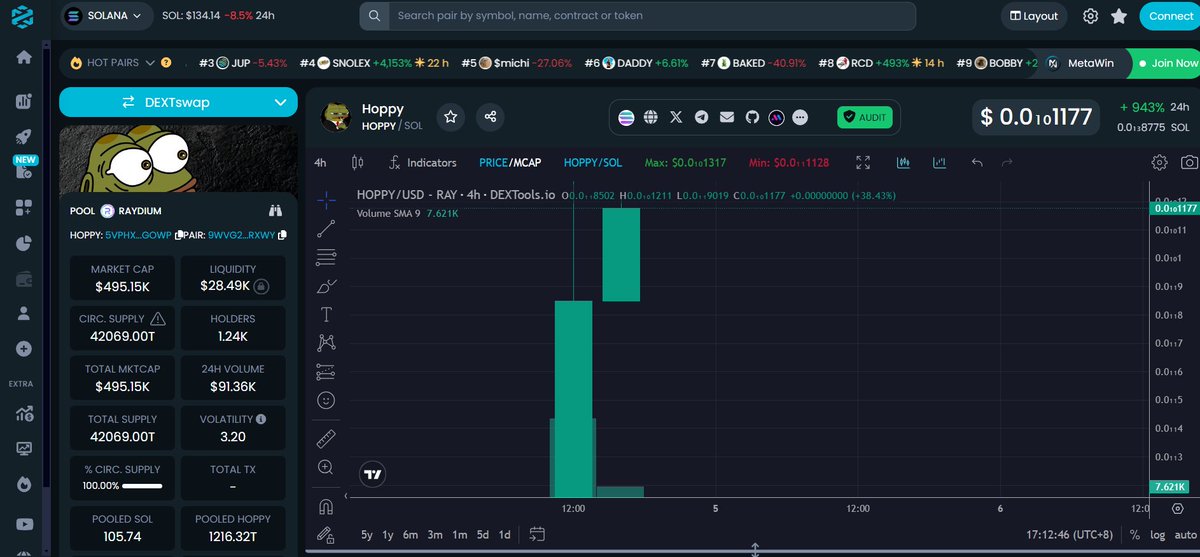Select the trend line drawing tool
Viewport: 1200px width, 557px height.
326,229
